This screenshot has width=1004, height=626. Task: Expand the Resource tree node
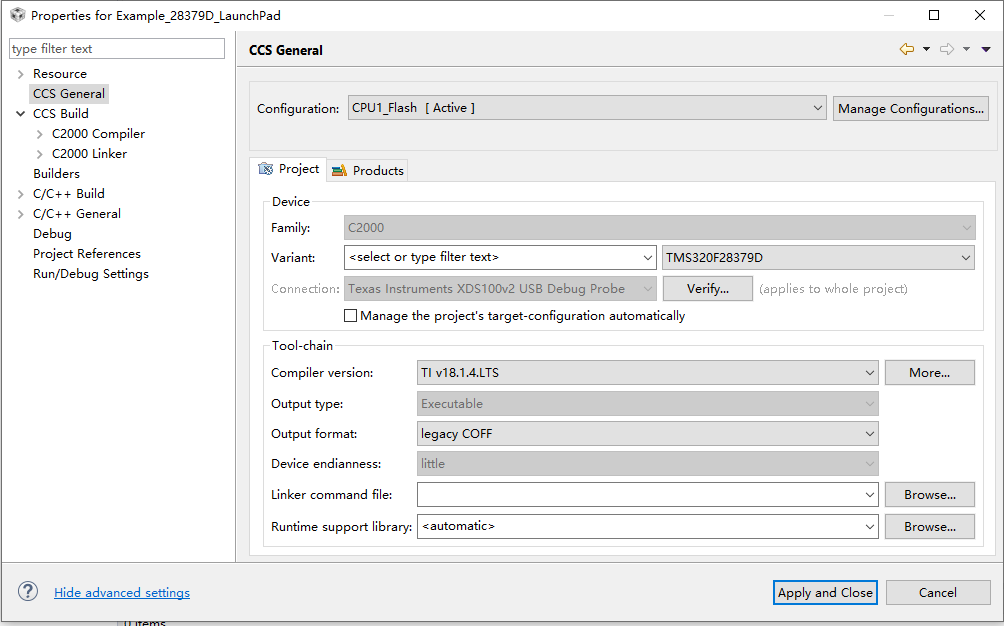pos(20,74)
